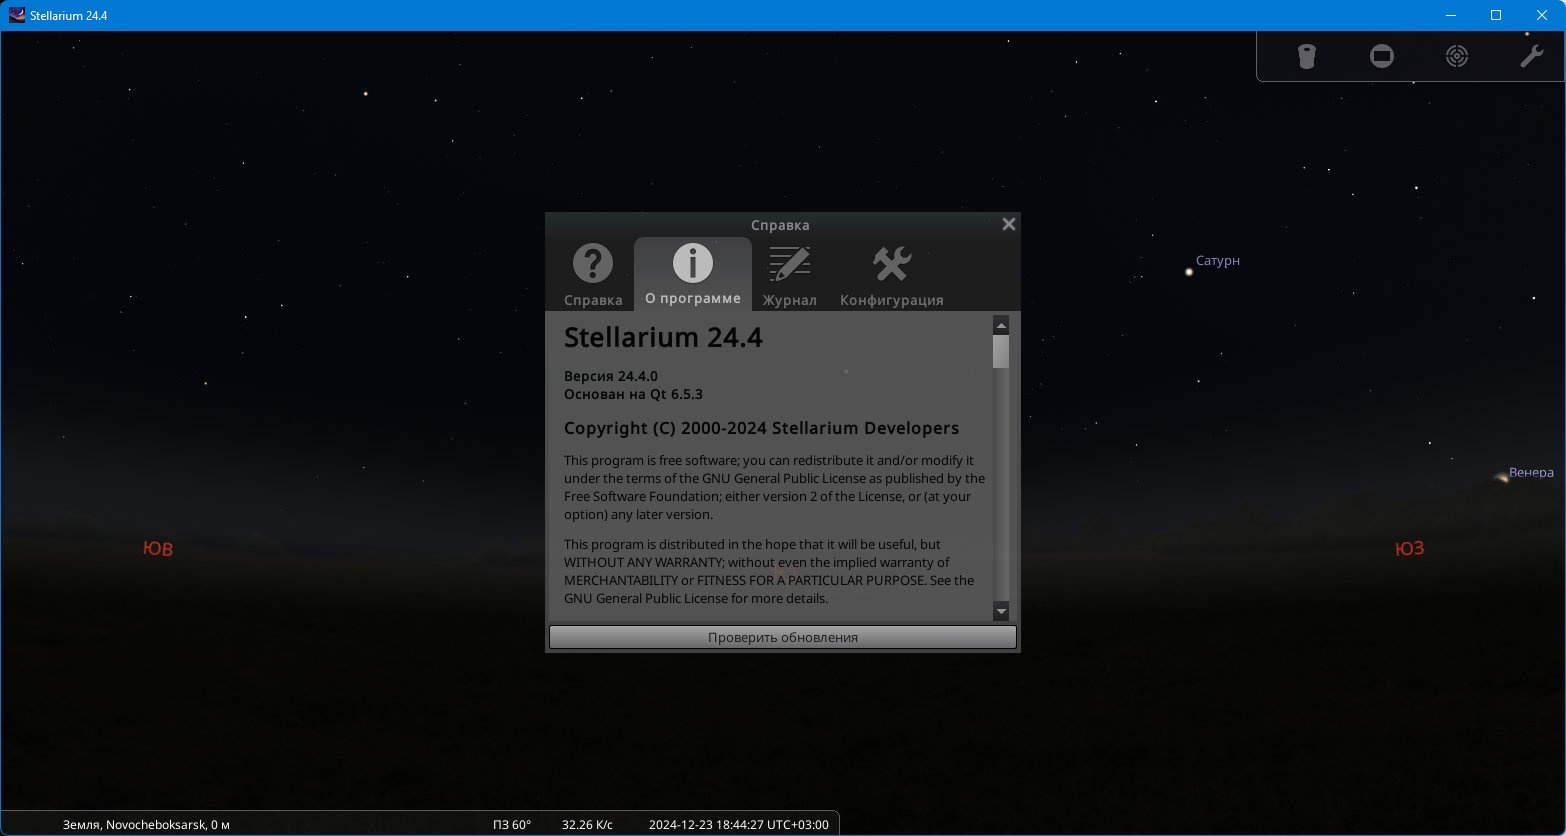The image size is (1566, 836).
Task: Click the scrollbar thumb in About text
Action: click(x=1001, y=352)
